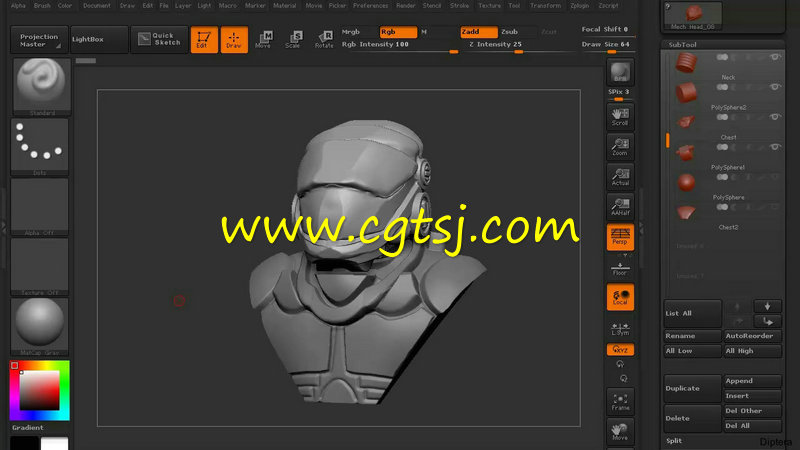Select the Chest2 subtool thumbnail
800x450 pixels.
pyautogui.click(x=686, y=212)
